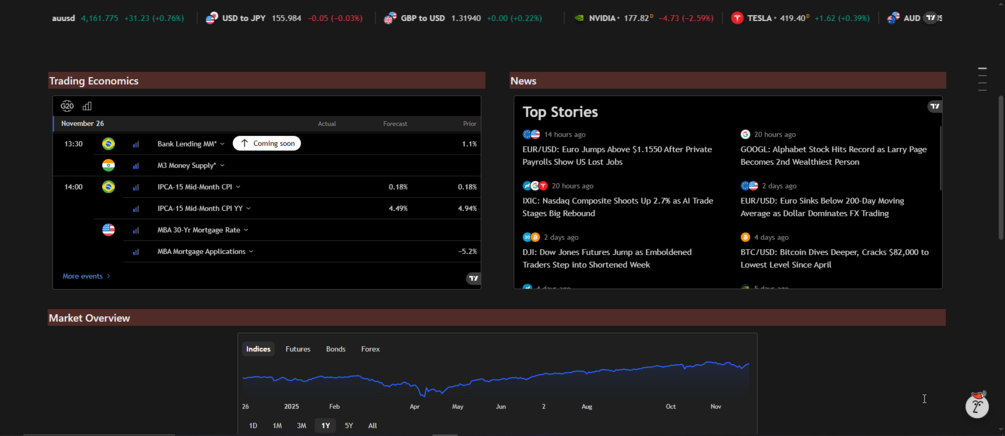Click TradingView logo on the ticker tape

point(931,18)
